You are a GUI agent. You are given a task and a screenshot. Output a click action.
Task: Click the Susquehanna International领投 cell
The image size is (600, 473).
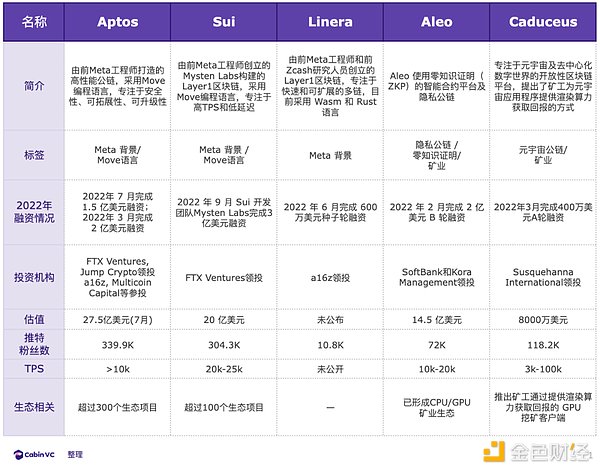543,277
